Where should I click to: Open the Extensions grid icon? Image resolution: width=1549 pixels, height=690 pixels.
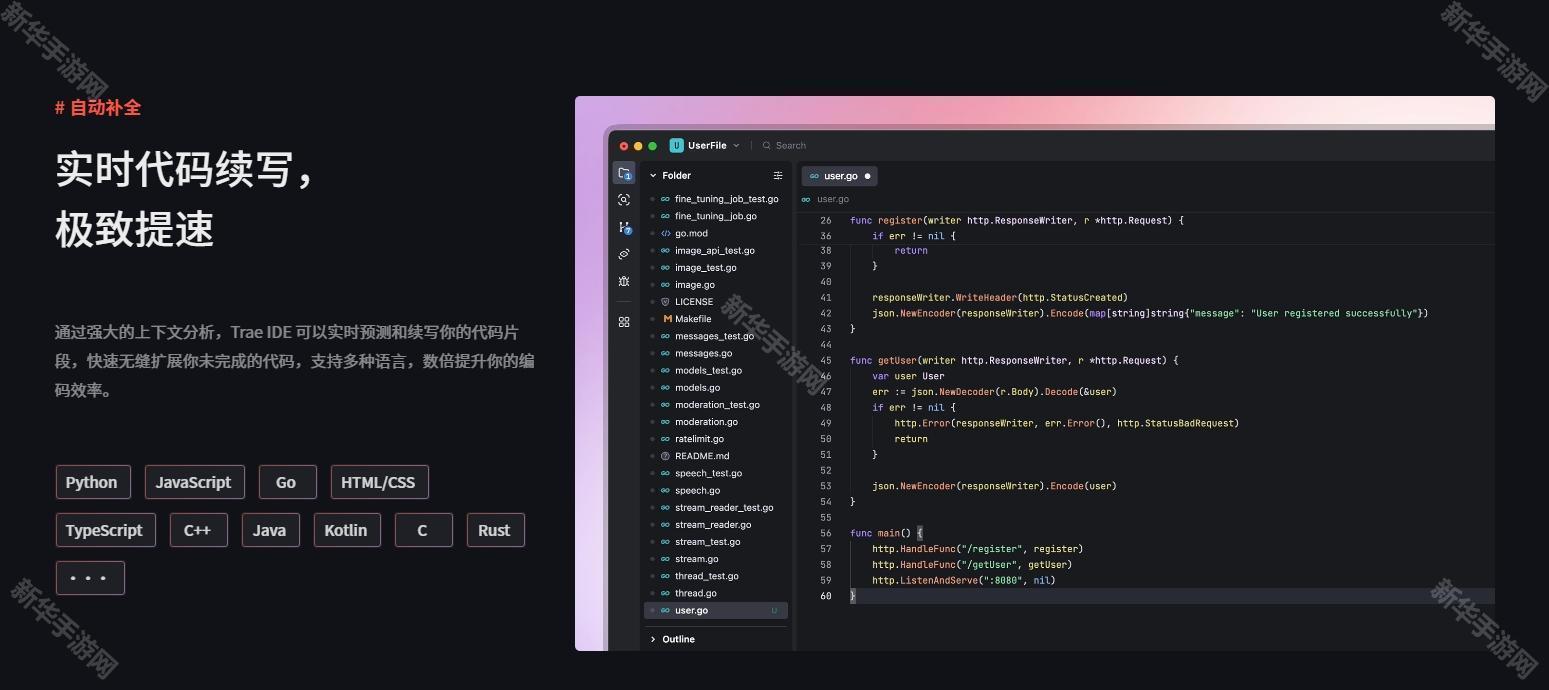click(624, 322)
